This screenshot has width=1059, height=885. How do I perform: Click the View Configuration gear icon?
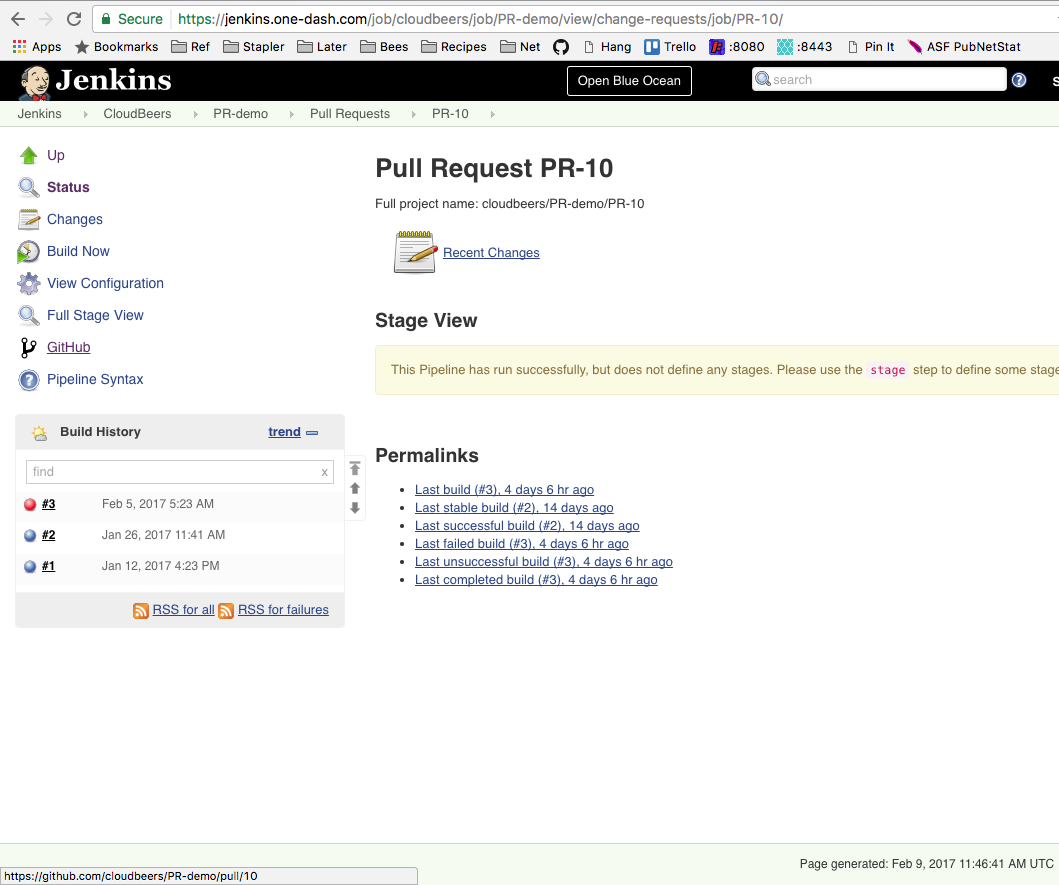[29, 283]
